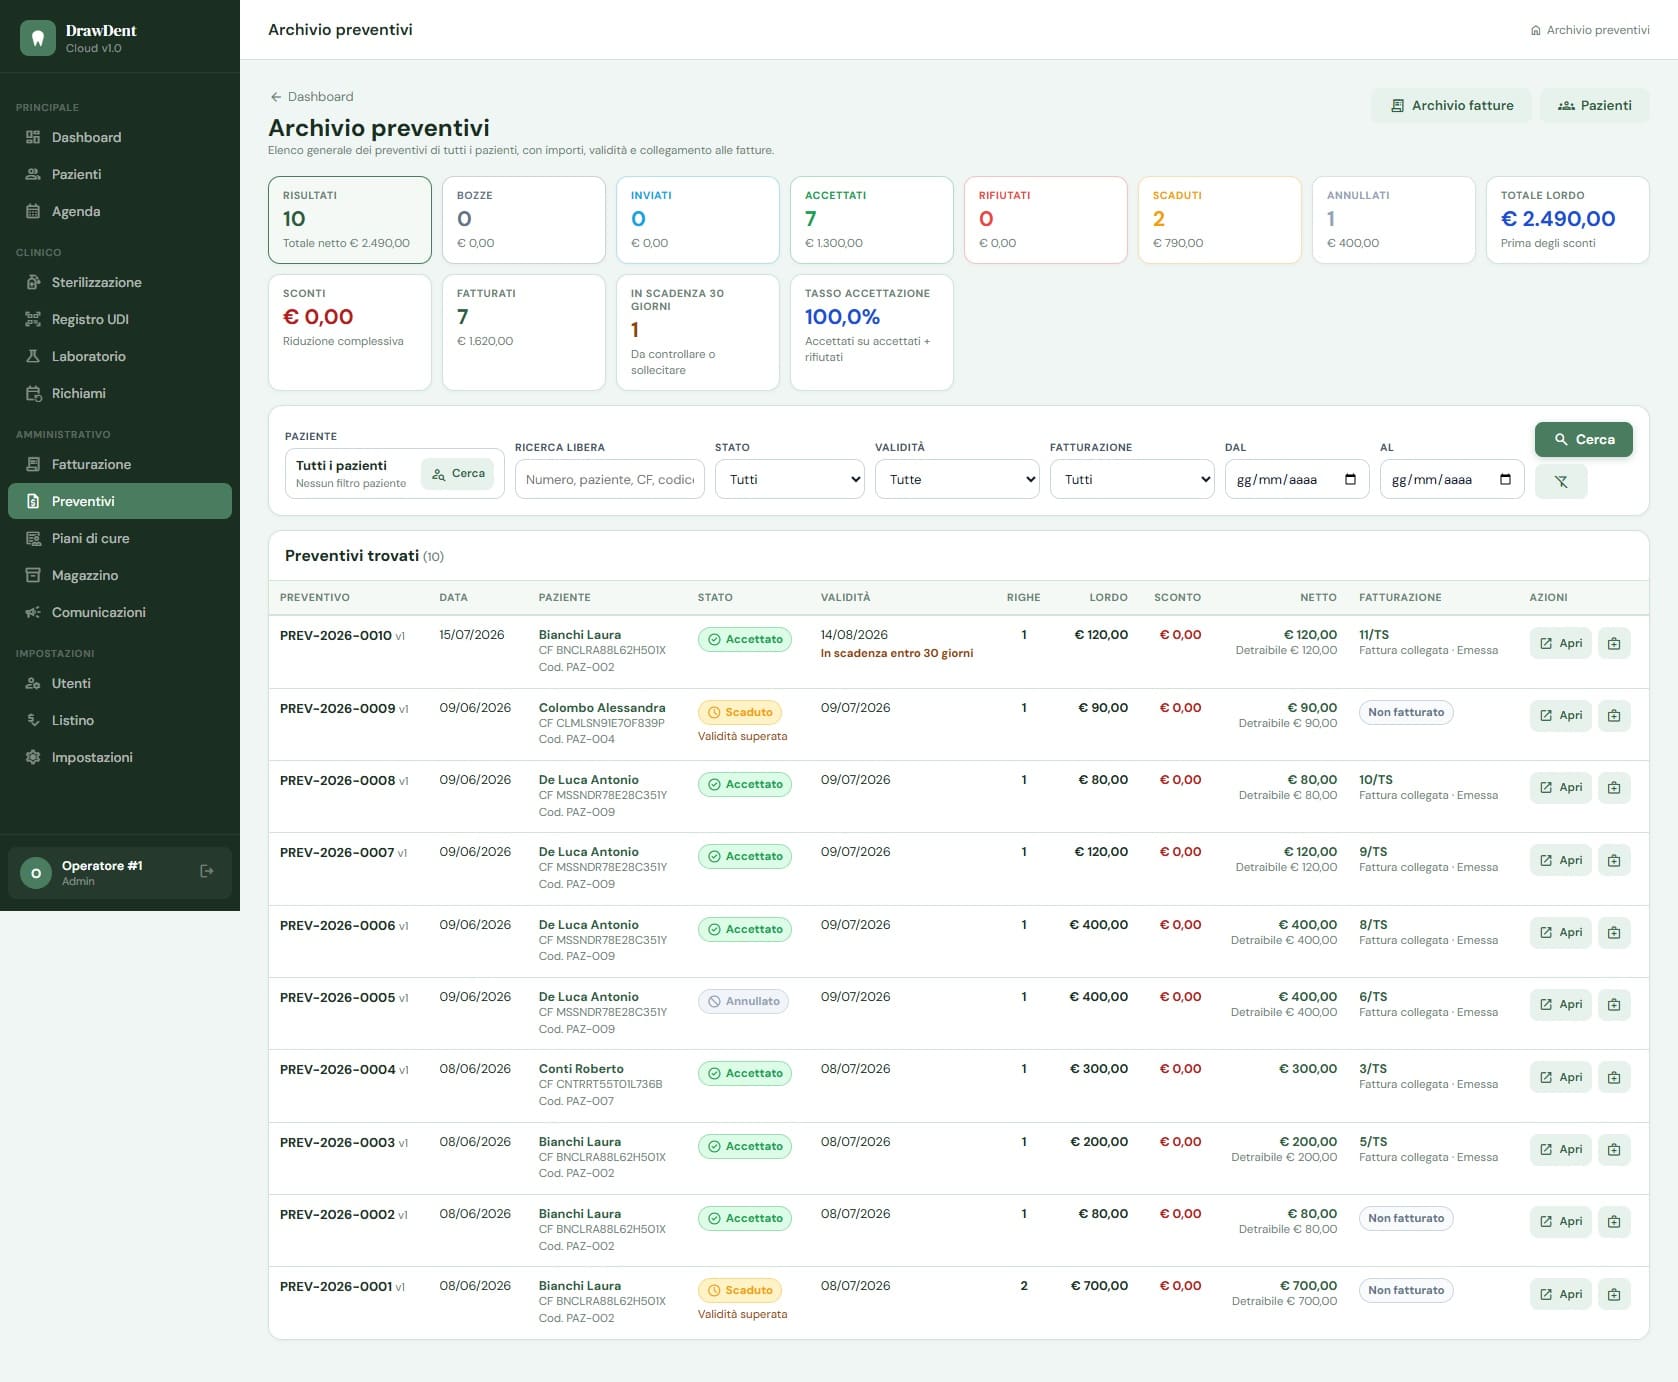The image size is (1678, 1382).
Task: Open the calendar picker for Dal date
Action: click(x=1350, y=479)
